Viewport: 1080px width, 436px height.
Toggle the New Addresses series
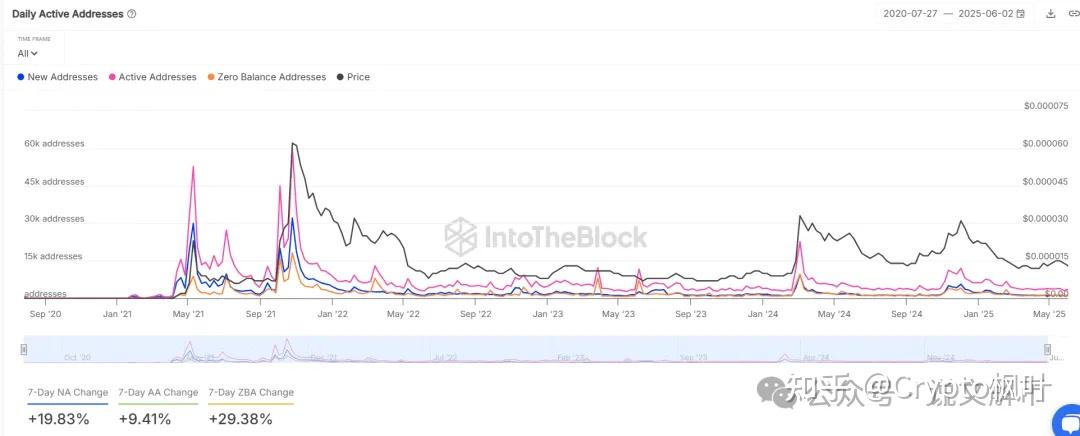click(62, 77)
